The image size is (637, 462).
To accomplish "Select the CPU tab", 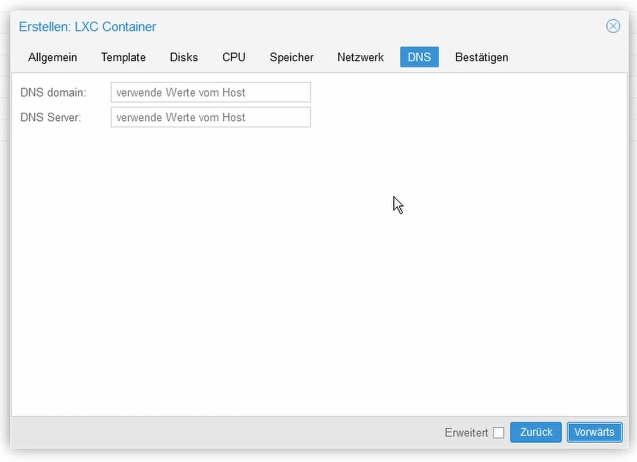I will [234, 57].
